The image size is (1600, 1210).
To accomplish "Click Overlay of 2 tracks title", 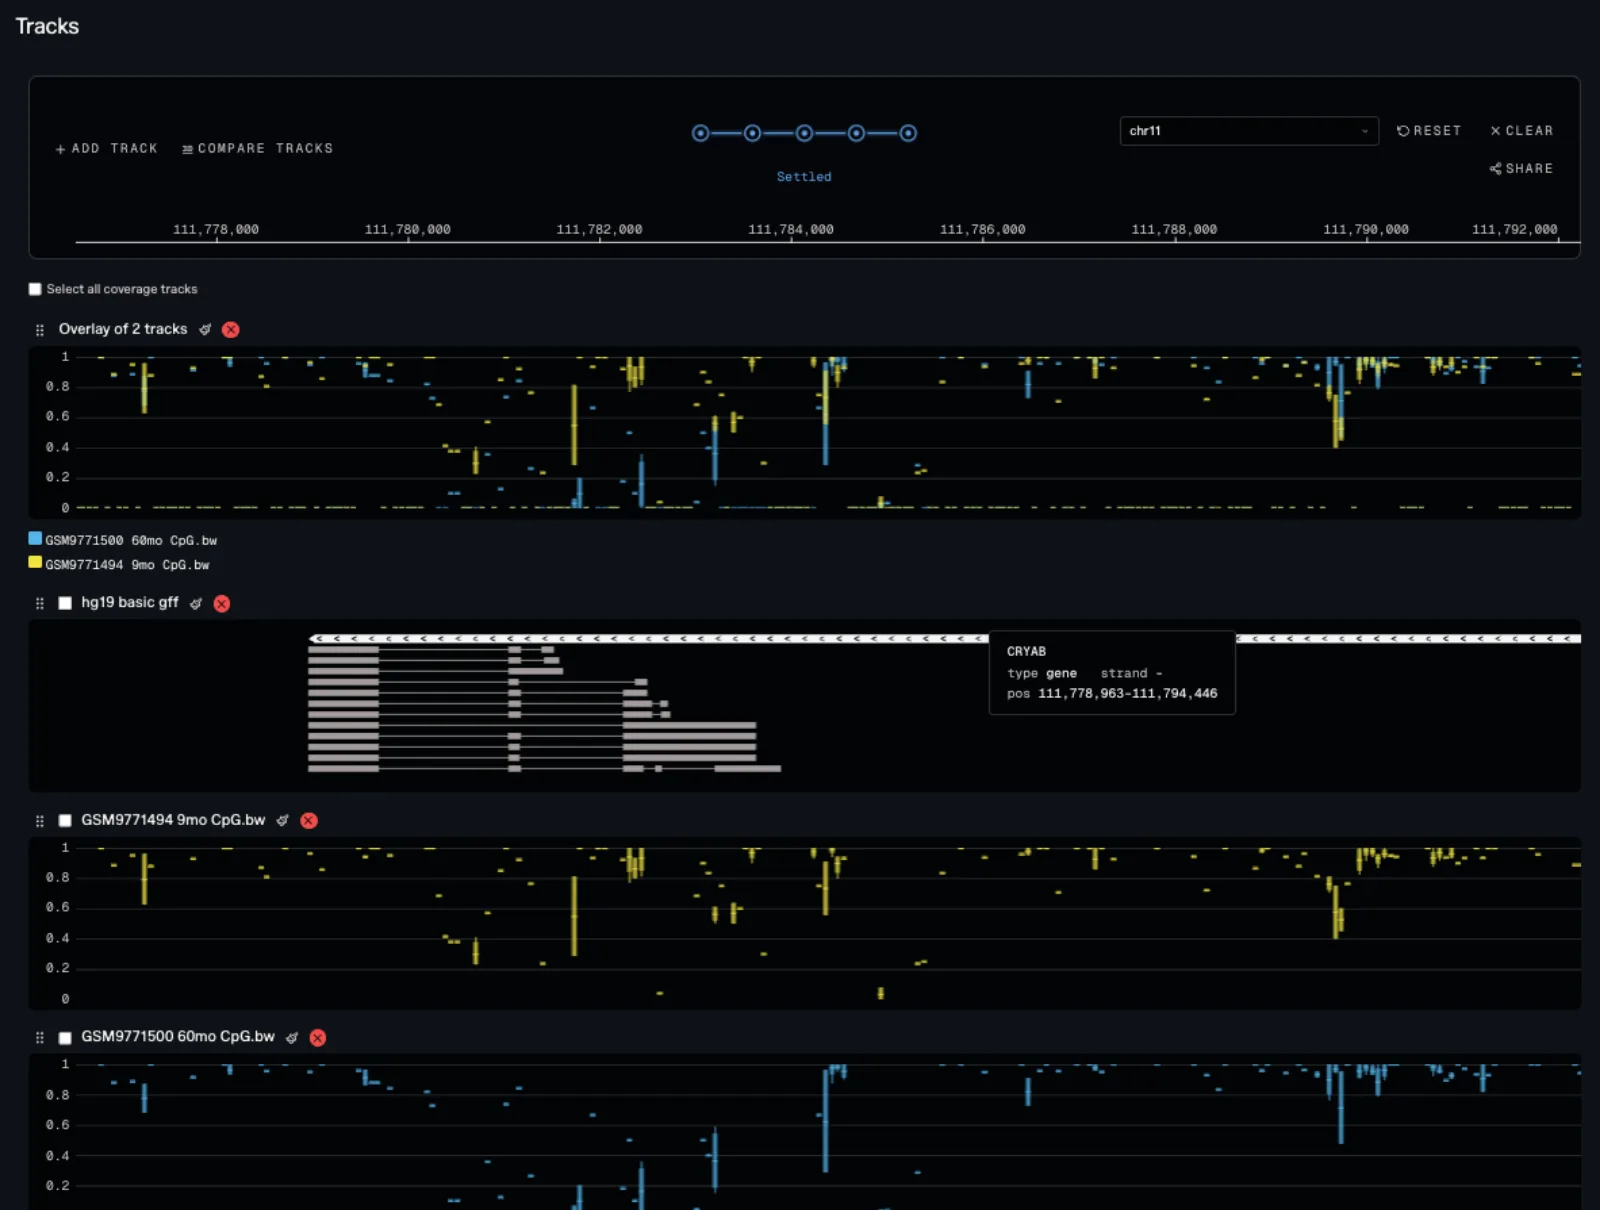I will click(x=123, y=329).
